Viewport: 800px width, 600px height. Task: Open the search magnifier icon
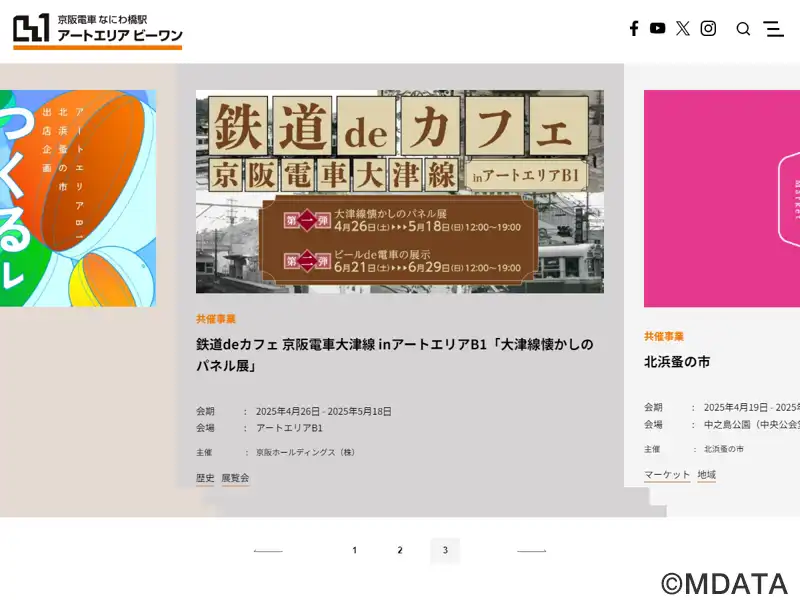[x=743, y=29]
